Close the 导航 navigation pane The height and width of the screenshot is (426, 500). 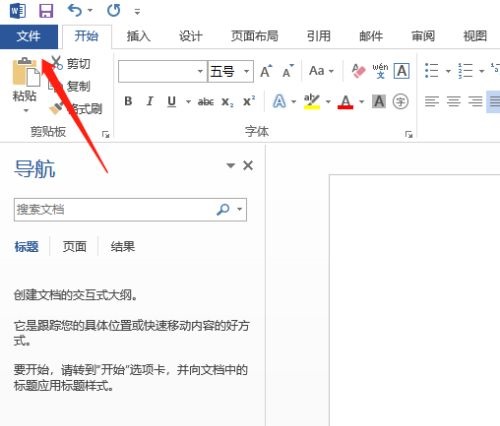click(248, 165)
